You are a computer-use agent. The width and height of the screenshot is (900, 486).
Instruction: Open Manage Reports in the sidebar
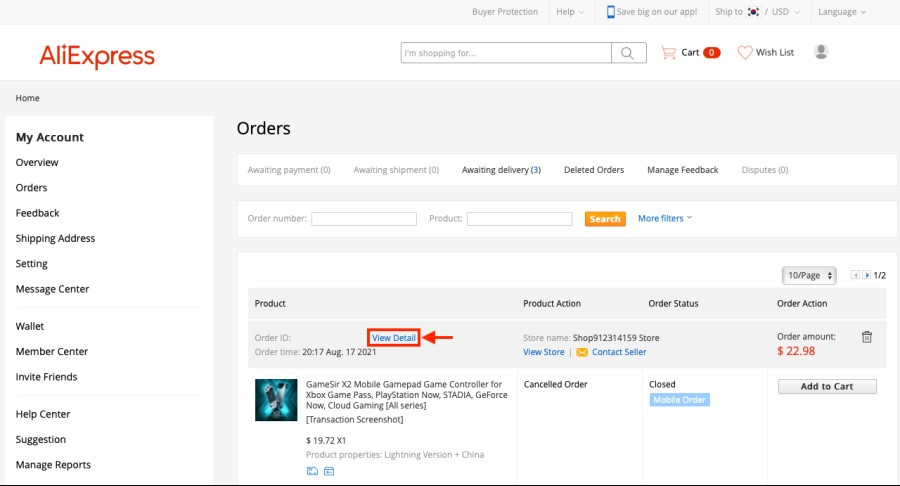click(53, 465)
